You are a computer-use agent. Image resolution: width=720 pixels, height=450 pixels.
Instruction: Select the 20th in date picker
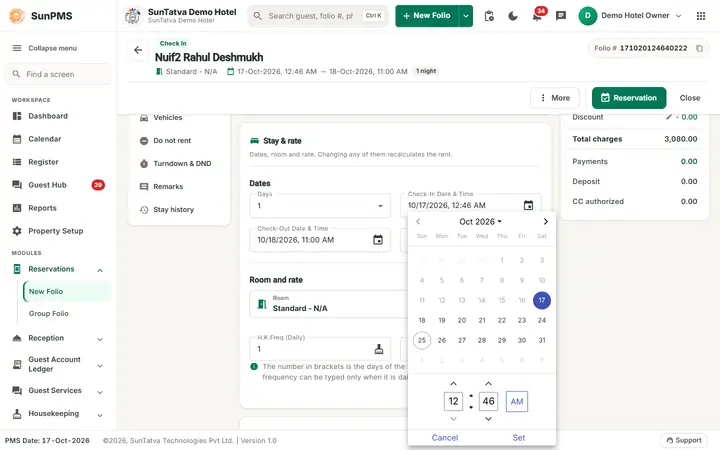462,321
